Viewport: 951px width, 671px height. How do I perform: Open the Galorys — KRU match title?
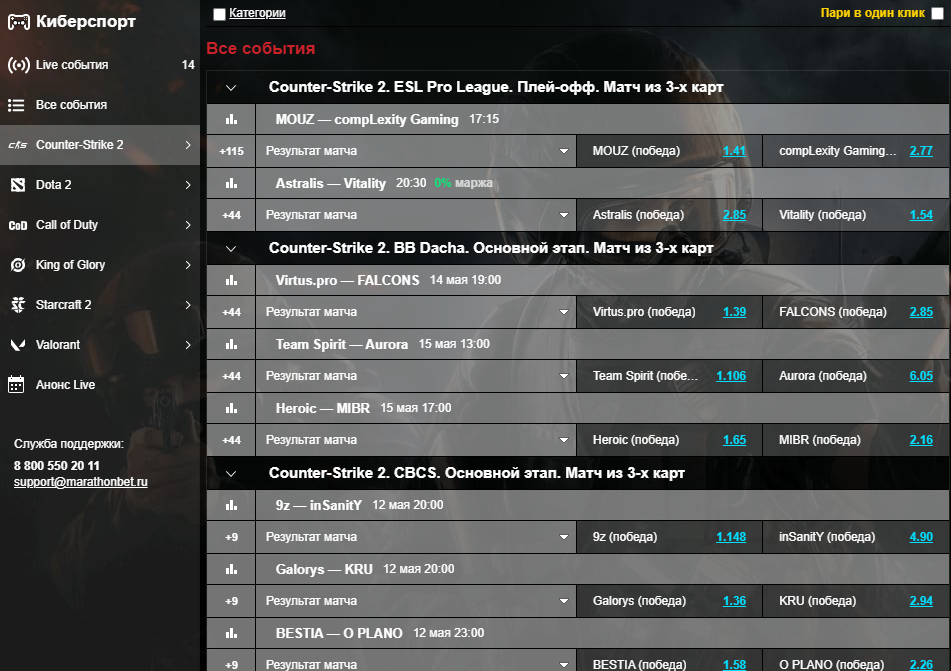coord(324,569)
